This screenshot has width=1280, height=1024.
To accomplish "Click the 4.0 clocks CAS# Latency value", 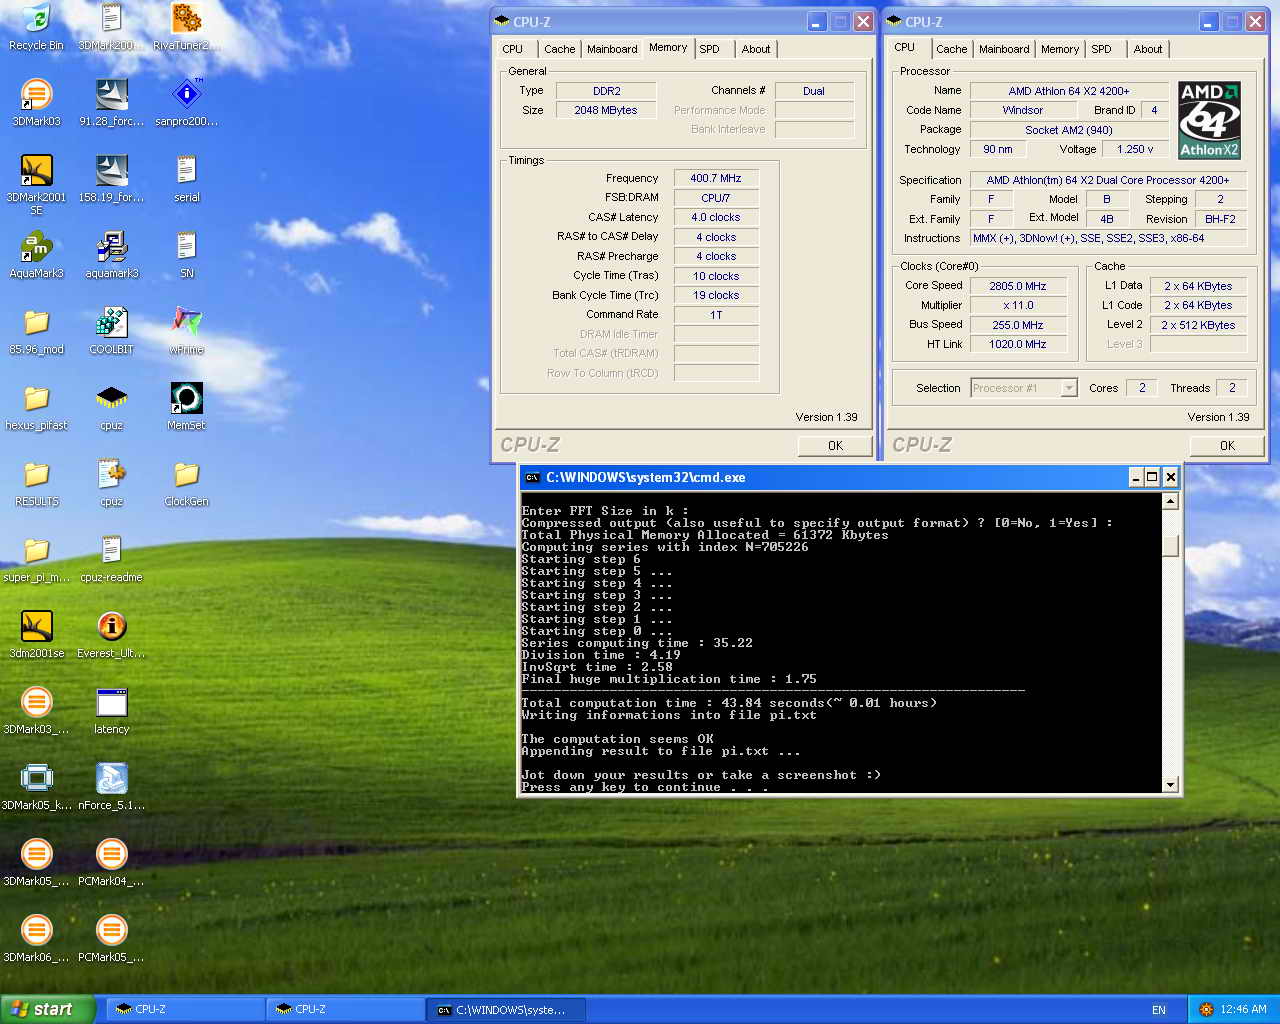I will (716, 217).
